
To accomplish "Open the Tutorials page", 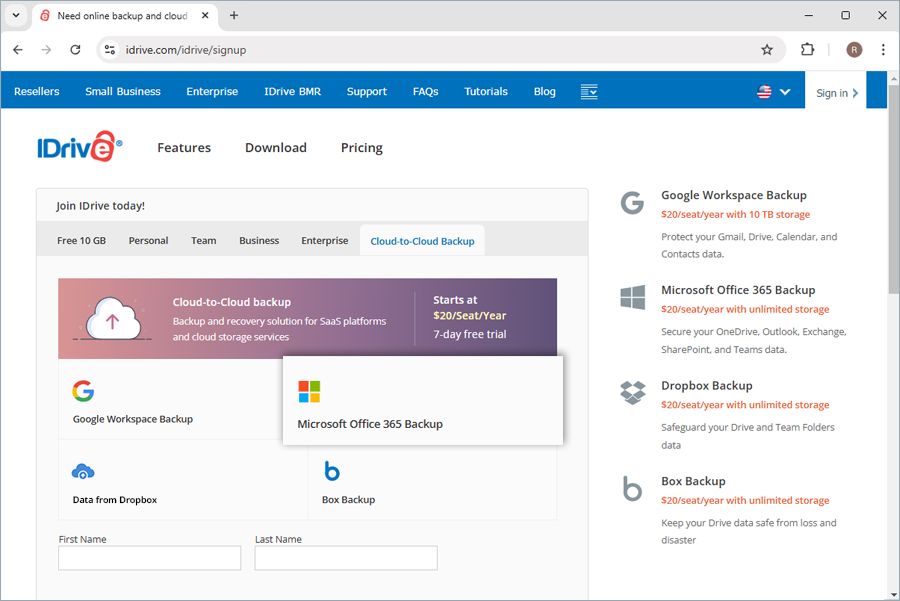I will pos(486,92).
